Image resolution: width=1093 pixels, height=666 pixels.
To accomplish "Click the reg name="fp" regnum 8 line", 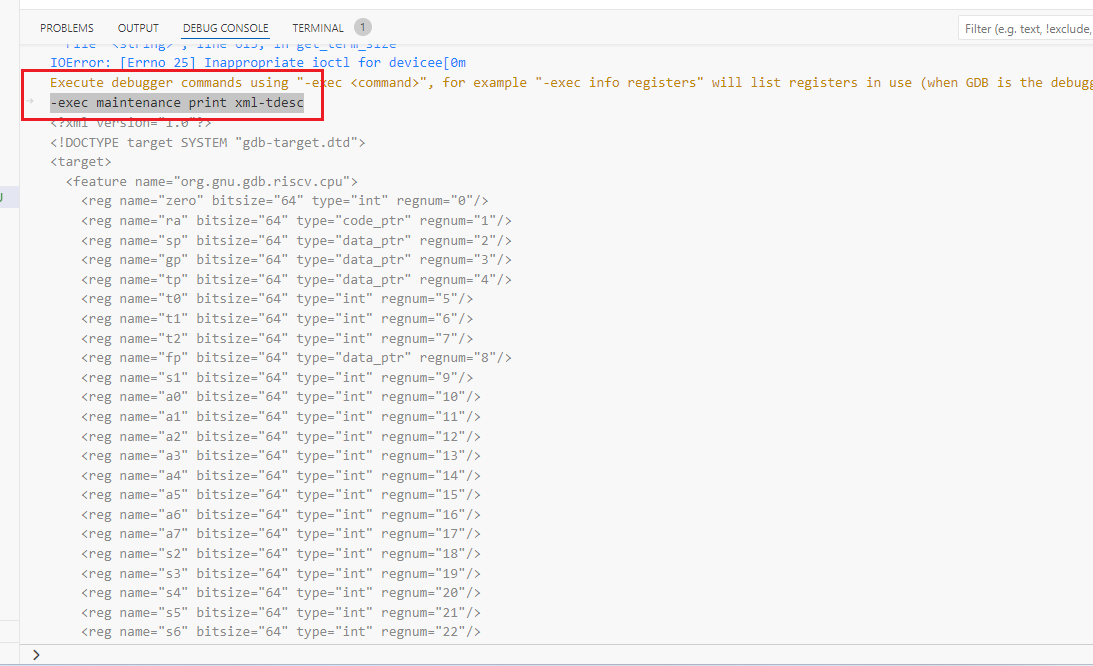I will point(296,357).
